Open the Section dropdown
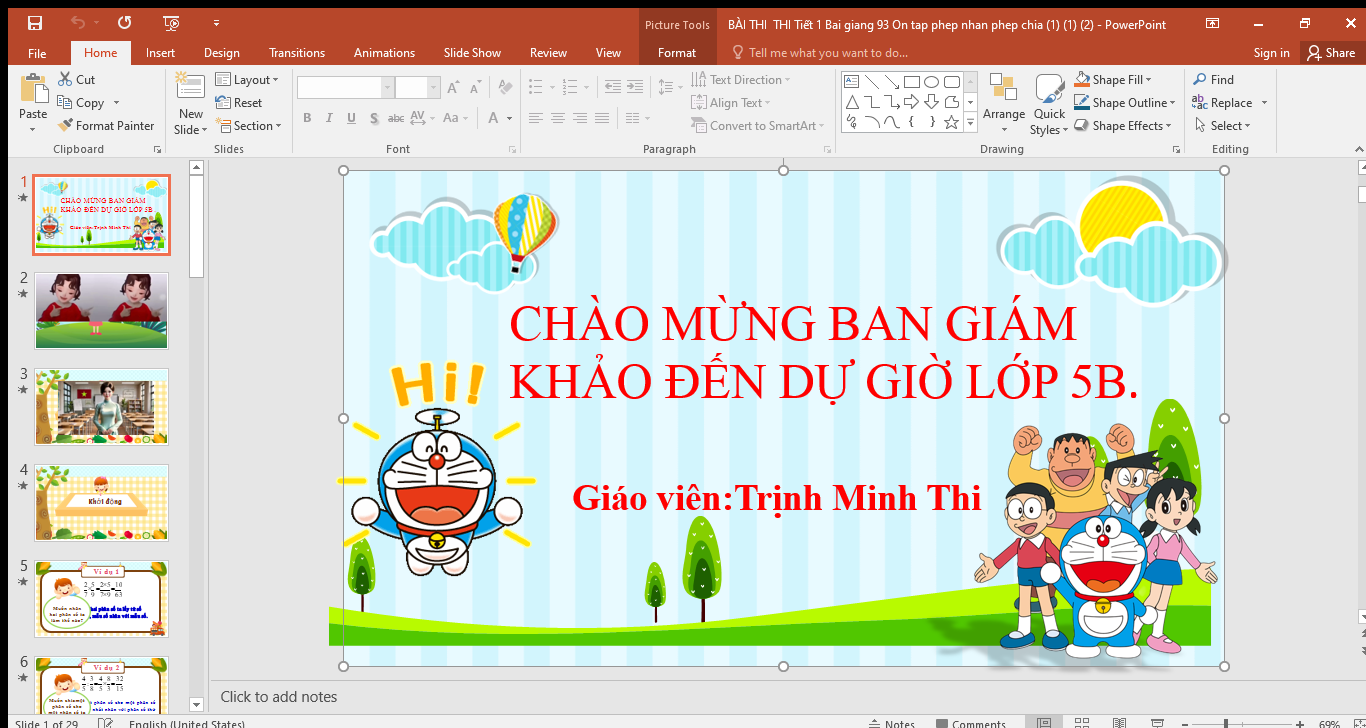 point(248,125)
